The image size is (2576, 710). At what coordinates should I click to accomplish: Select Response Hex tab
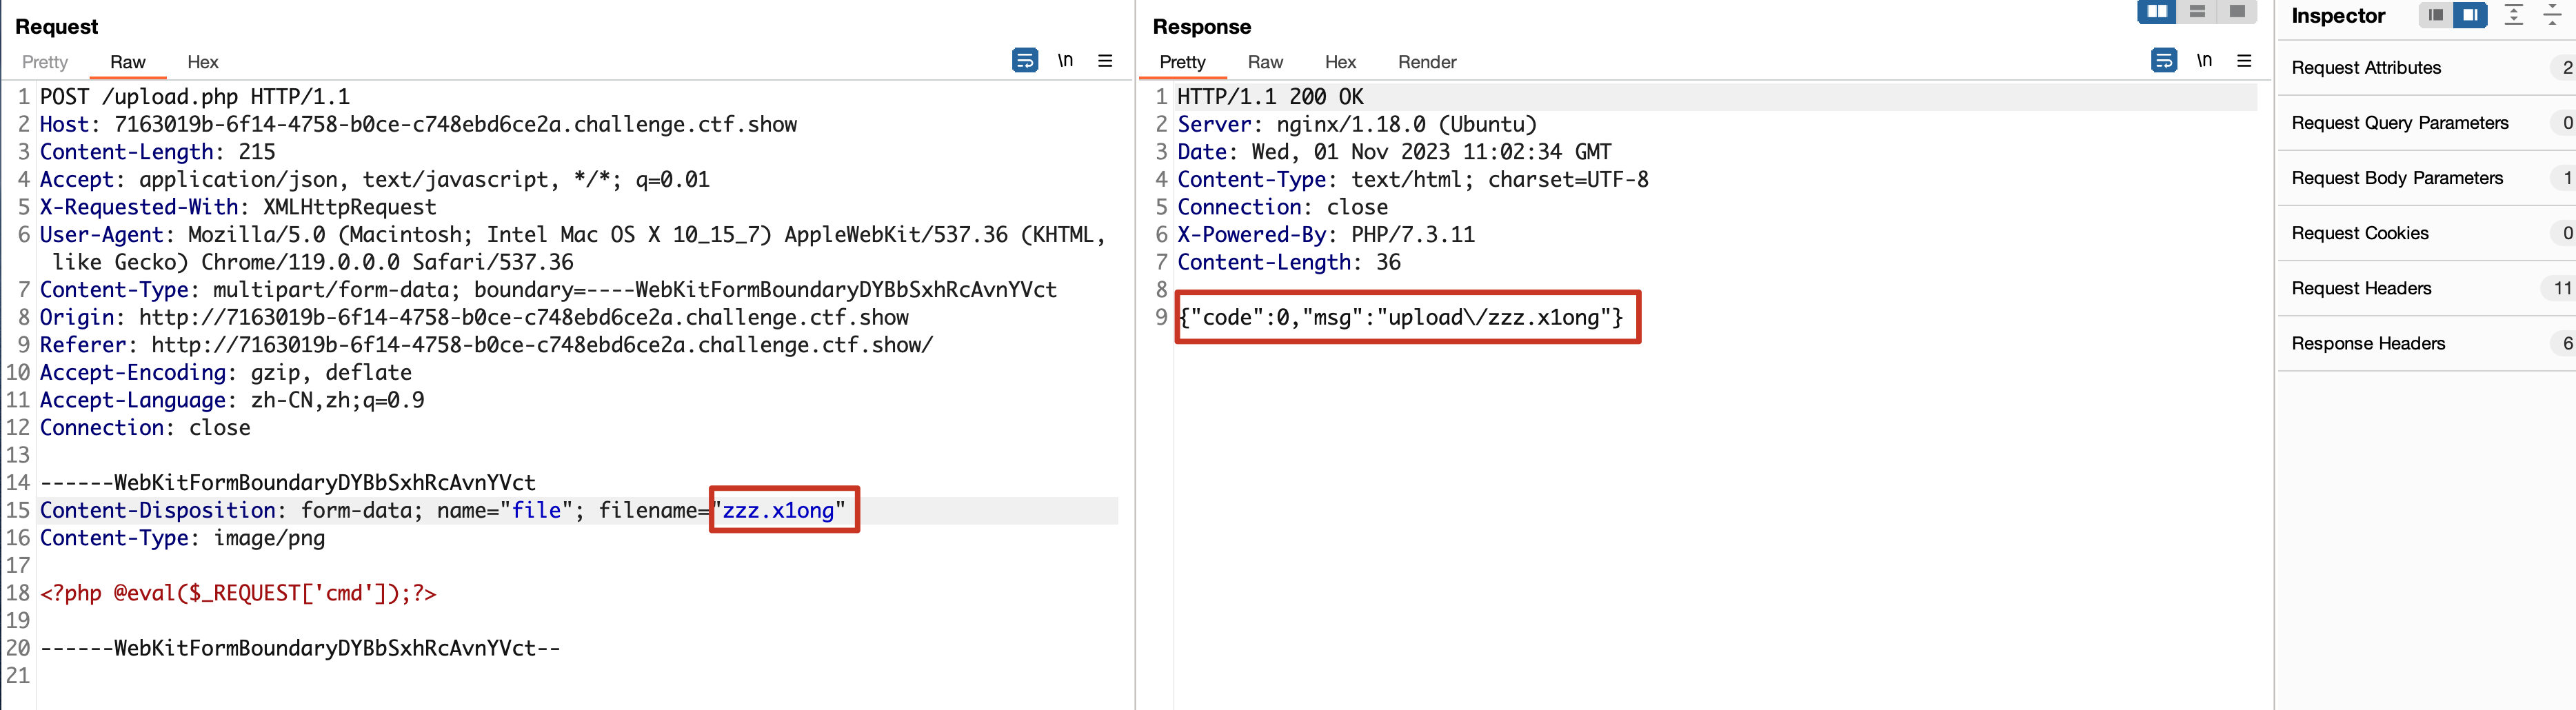1341,62
